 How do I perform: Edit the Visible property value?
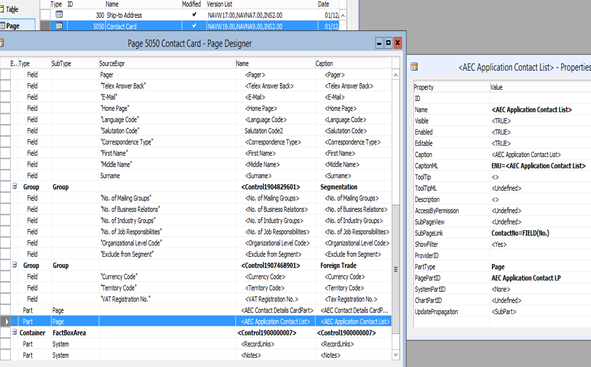coord(540,121)
